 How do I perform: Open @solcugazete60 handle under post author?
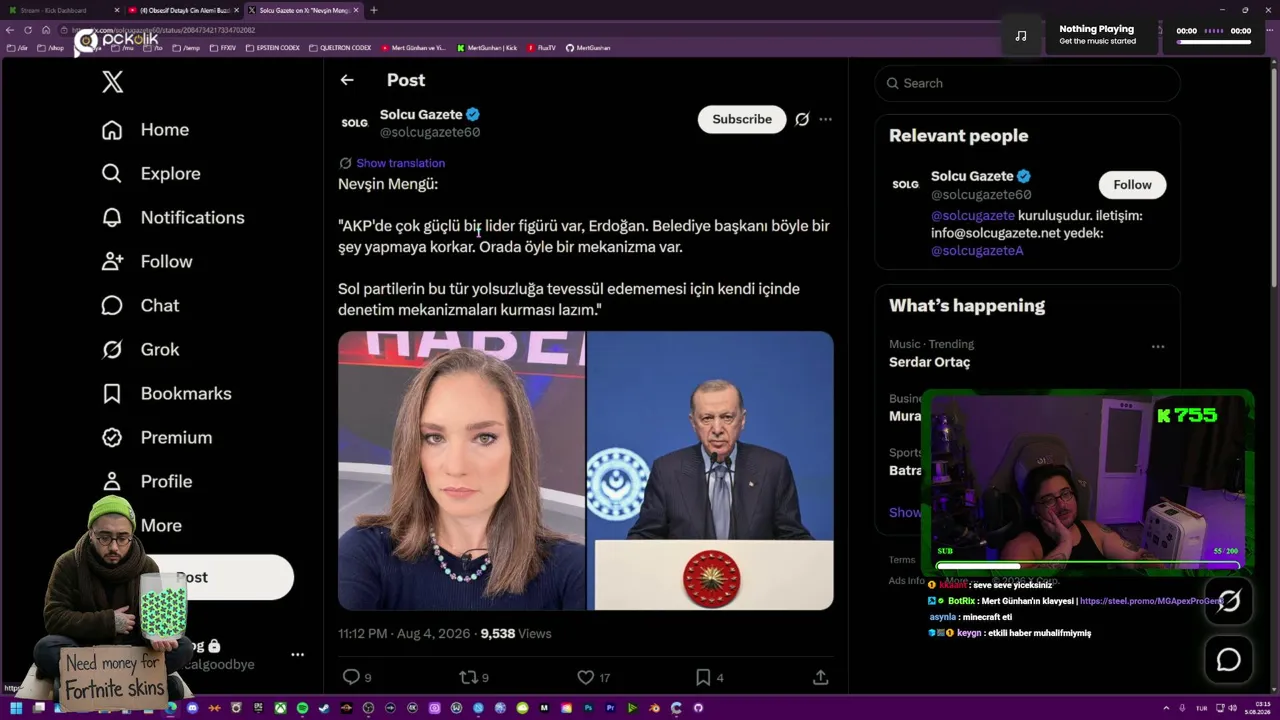point(430,132)
